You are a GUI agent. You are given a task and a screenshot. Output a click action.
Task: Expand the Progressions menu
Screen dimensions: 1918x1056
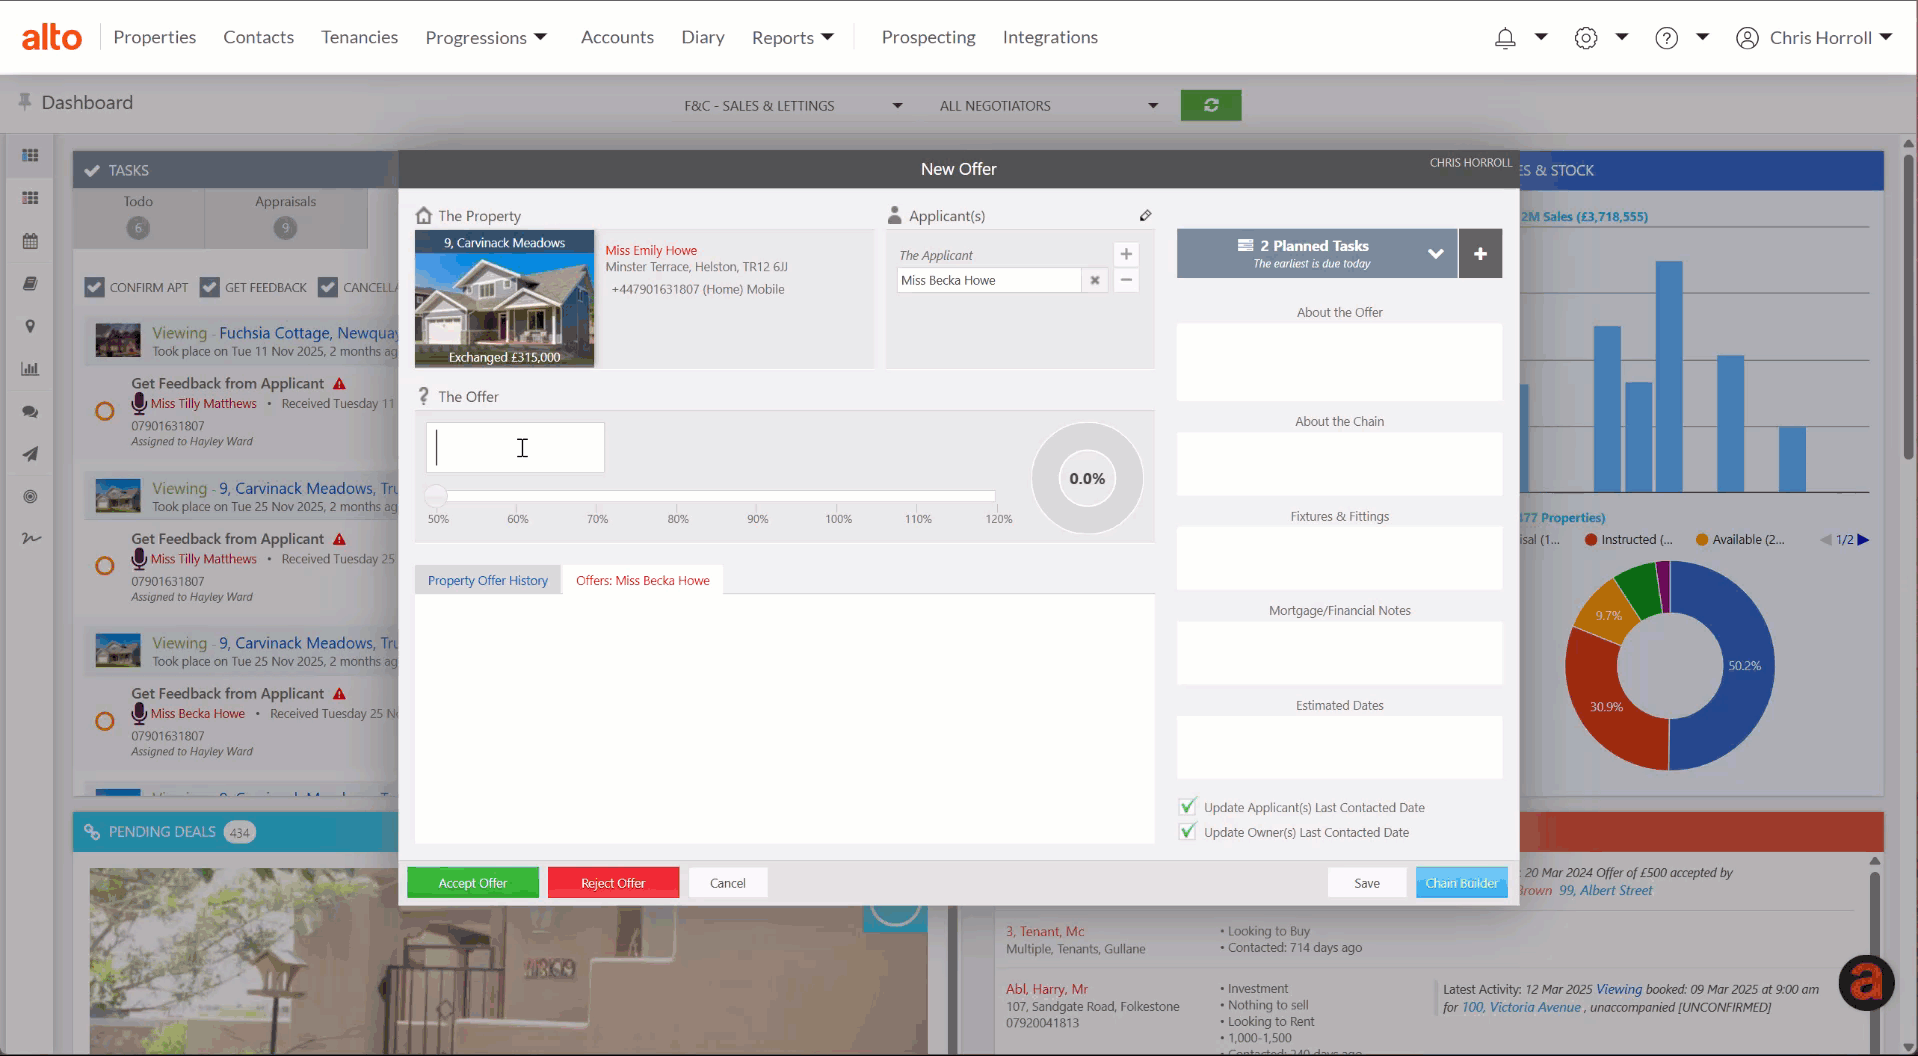pos(486,37)
